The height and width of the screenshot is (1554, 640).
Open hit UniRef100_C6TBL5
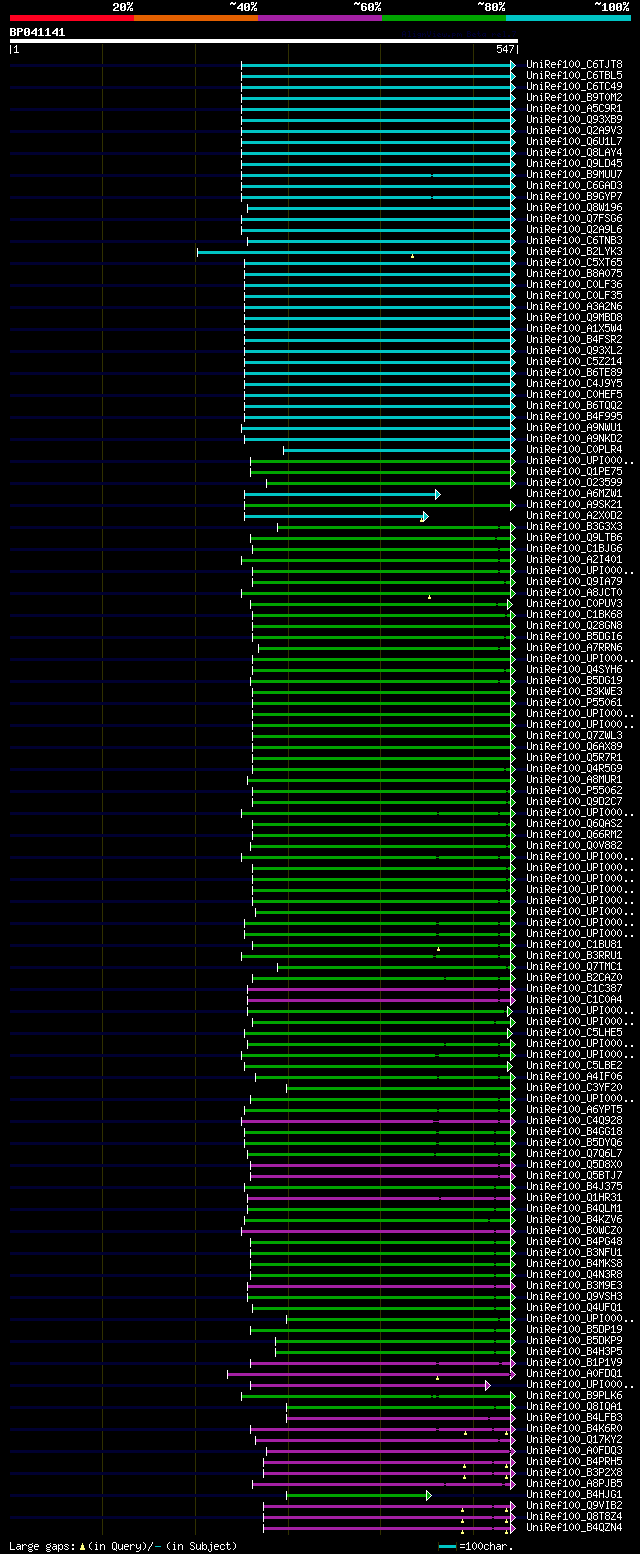point(574,75)
